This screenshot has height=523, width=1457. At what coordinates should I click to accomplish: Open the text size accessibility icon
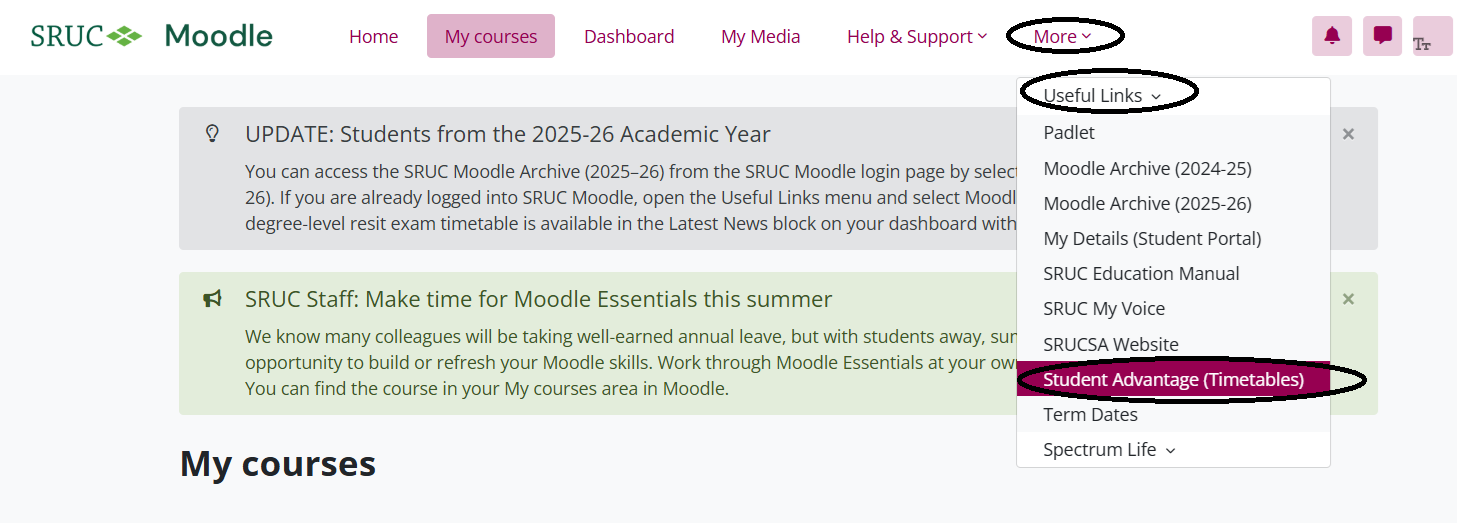point(1432,36)
